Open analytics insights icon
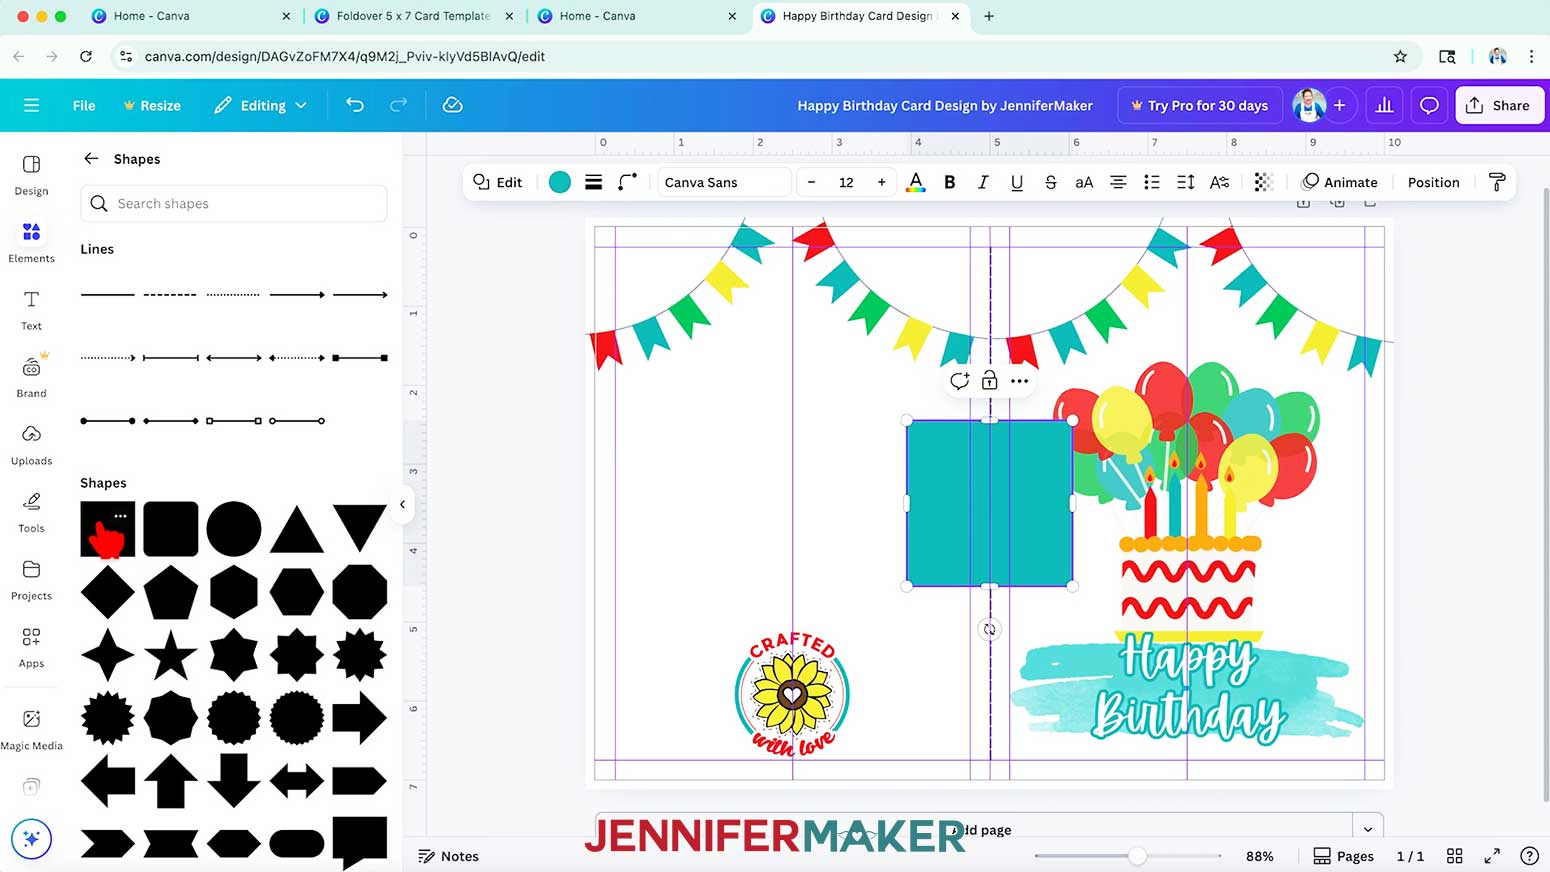This screenshot has width=1550, height=872. point(1384,105)
